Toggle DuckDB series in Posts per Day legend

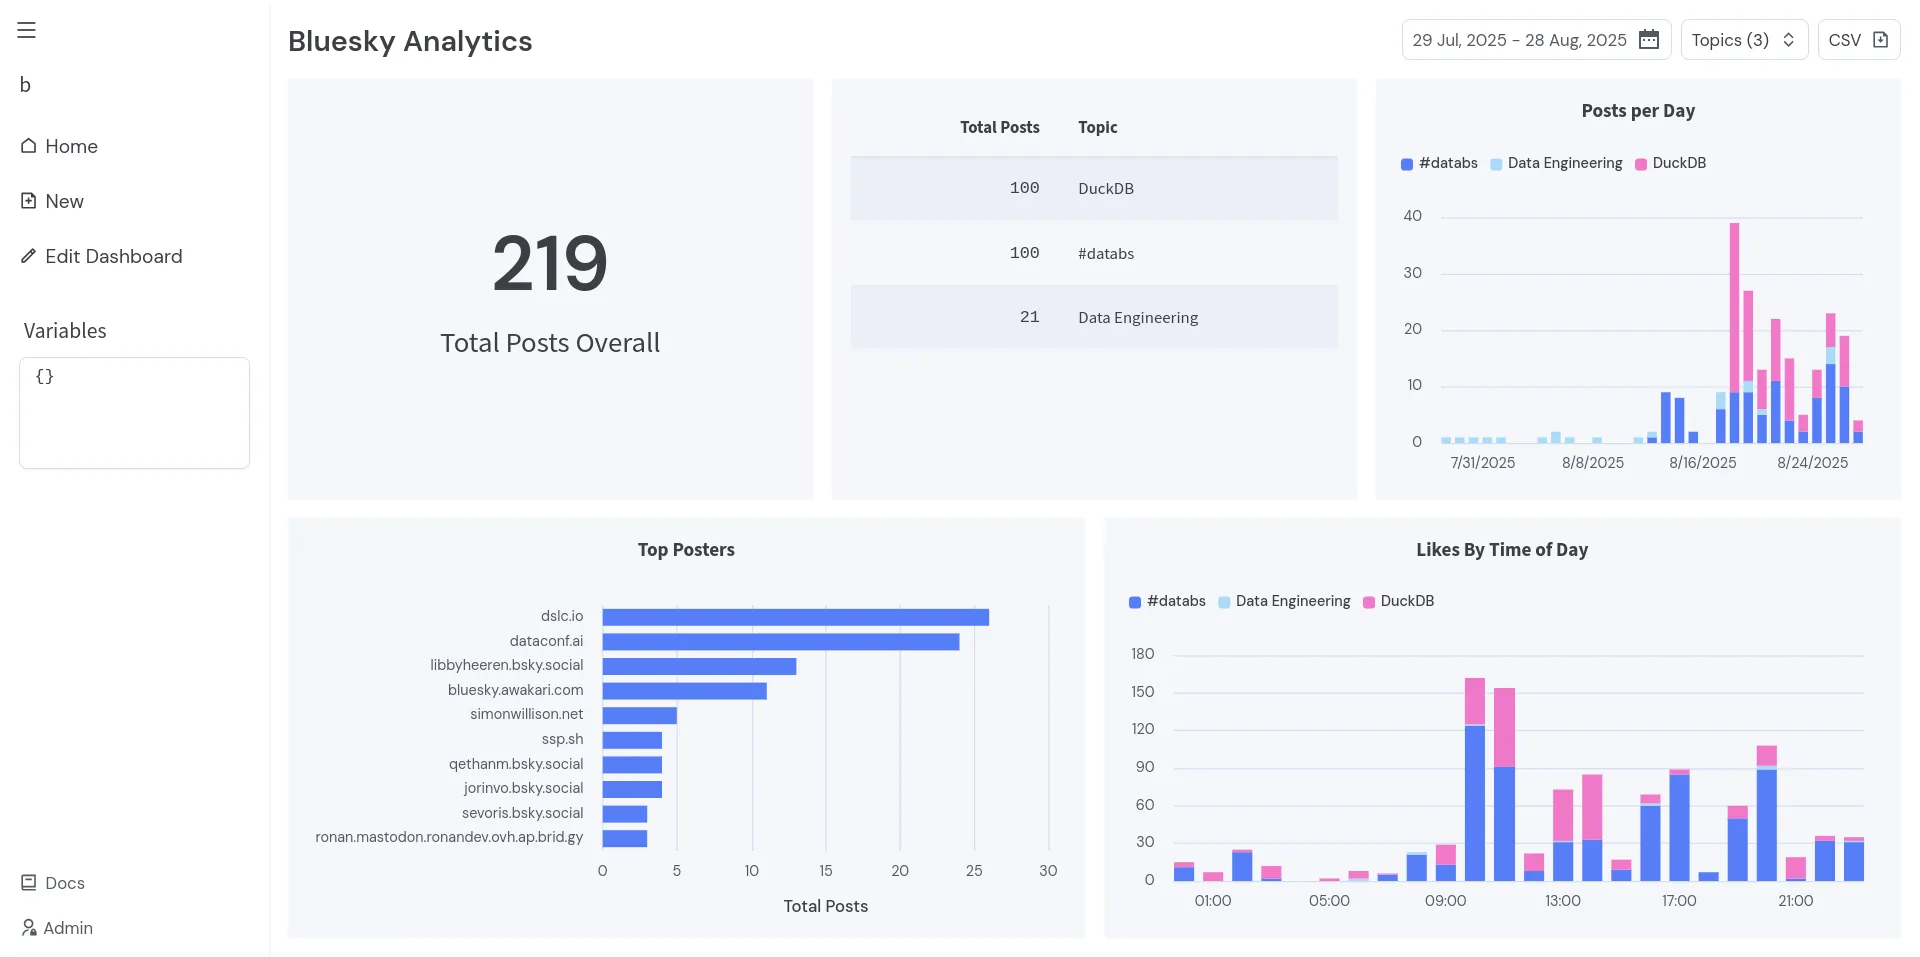[x=1671, y=163]
